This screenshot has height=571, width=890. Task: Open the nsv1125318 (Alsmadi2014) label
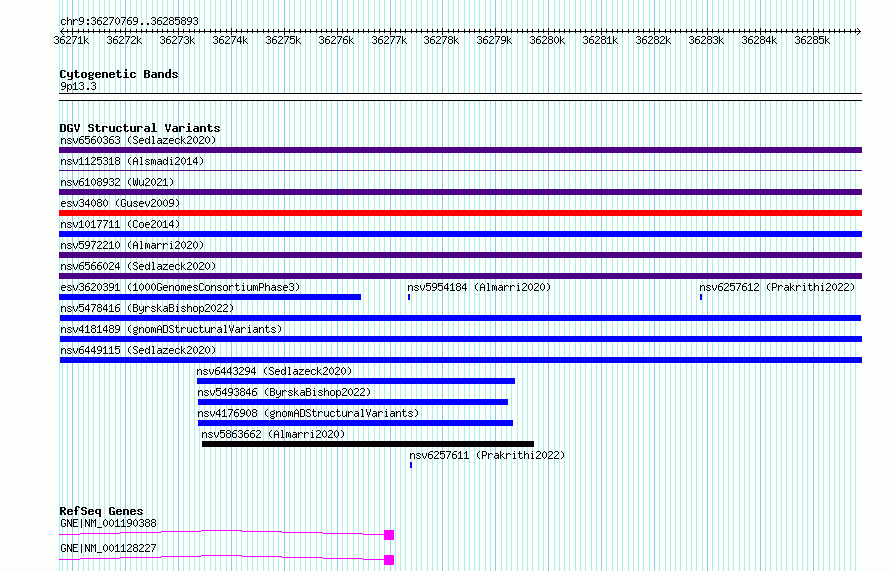click(132, 161)
